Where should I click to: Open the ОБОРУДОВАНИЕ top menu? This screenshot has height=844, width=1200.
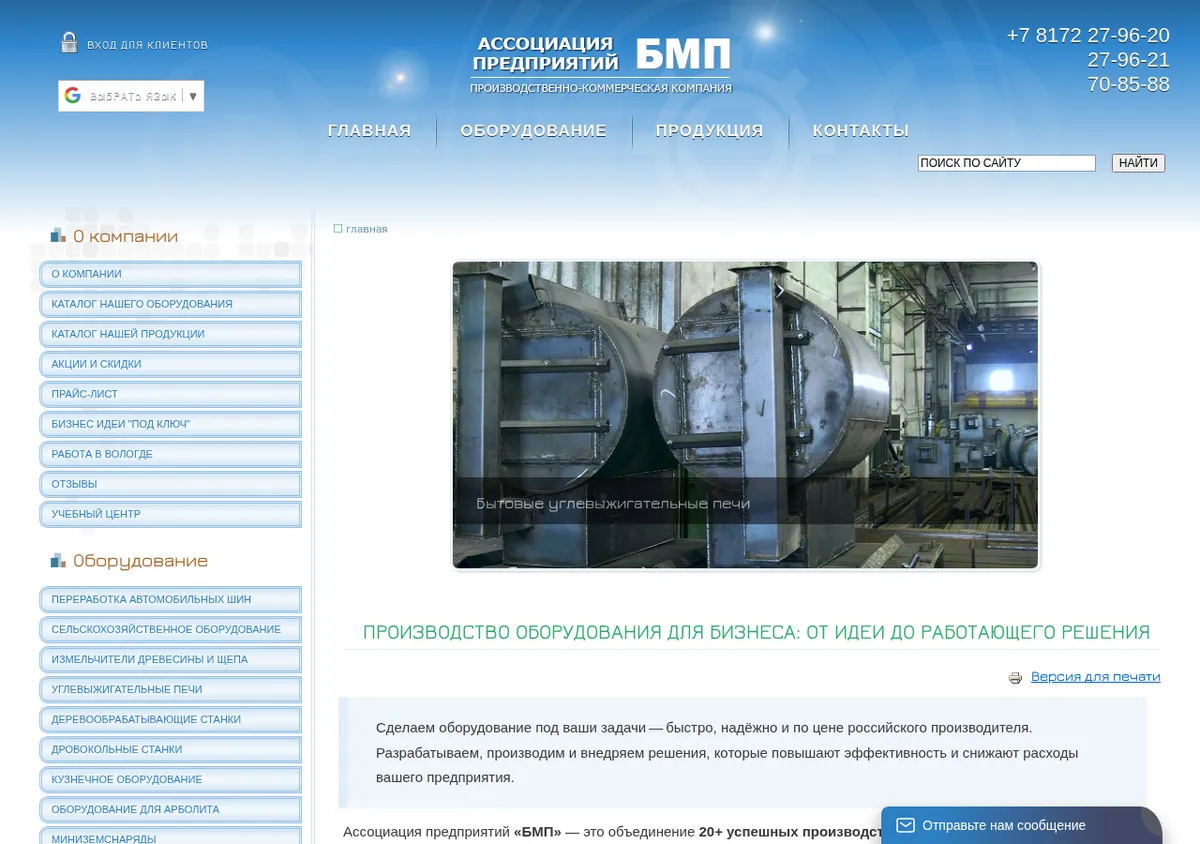[x=533, y=130]
